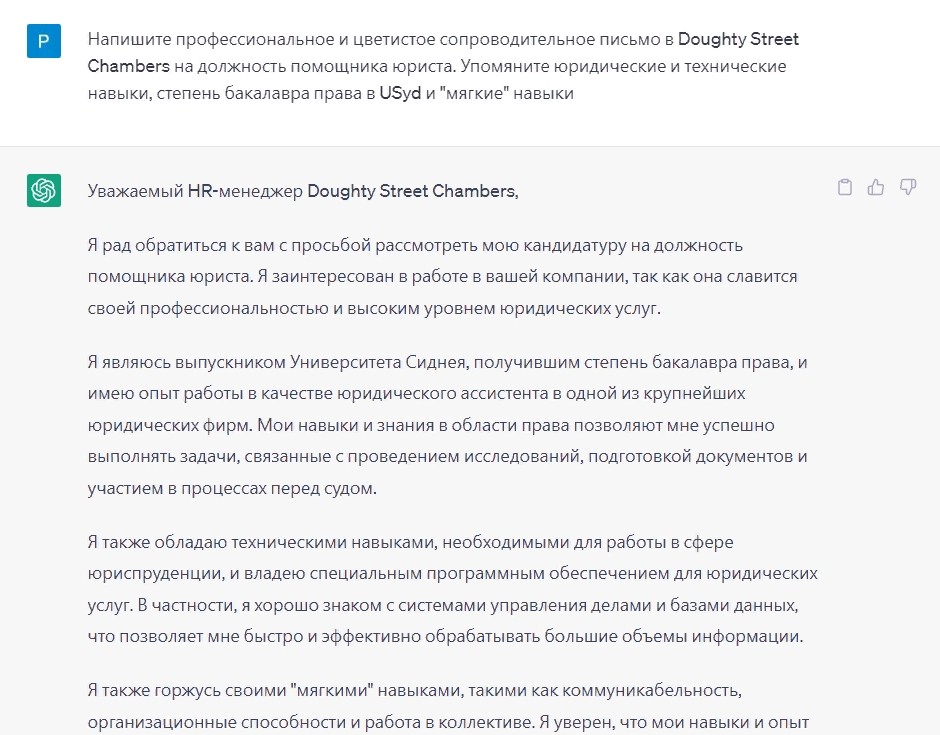Click the green ChatGPT logo avatar

[x=44, y=190]
